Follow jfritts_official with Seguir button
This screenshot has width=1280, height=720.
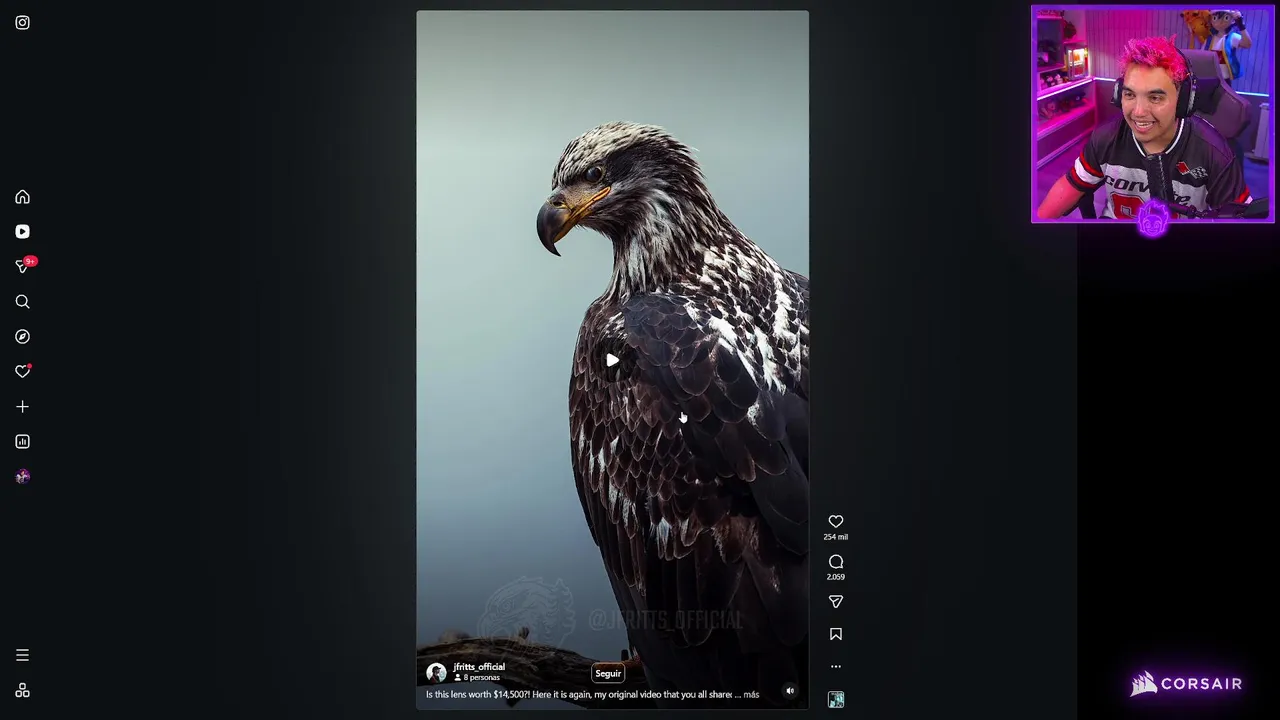[608, 673]
